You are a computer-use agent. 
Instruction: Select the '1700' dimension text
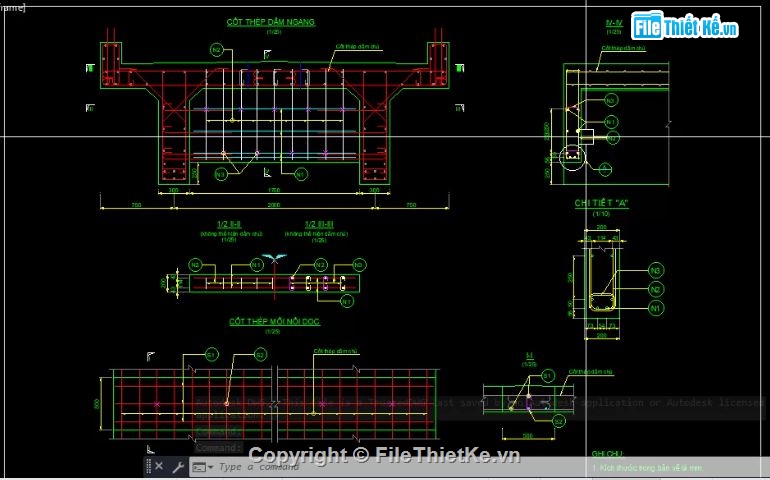274,190
